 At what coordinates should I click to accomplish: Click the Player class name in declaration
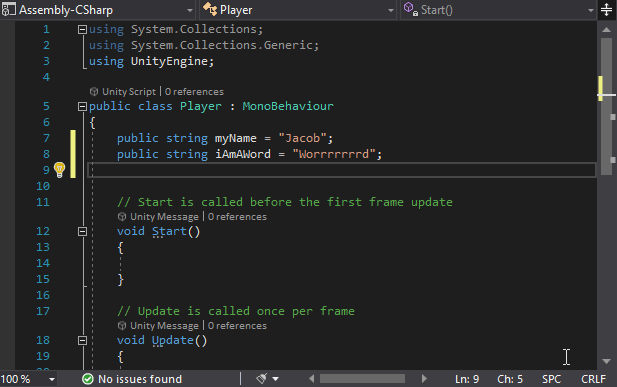point(201,106)
